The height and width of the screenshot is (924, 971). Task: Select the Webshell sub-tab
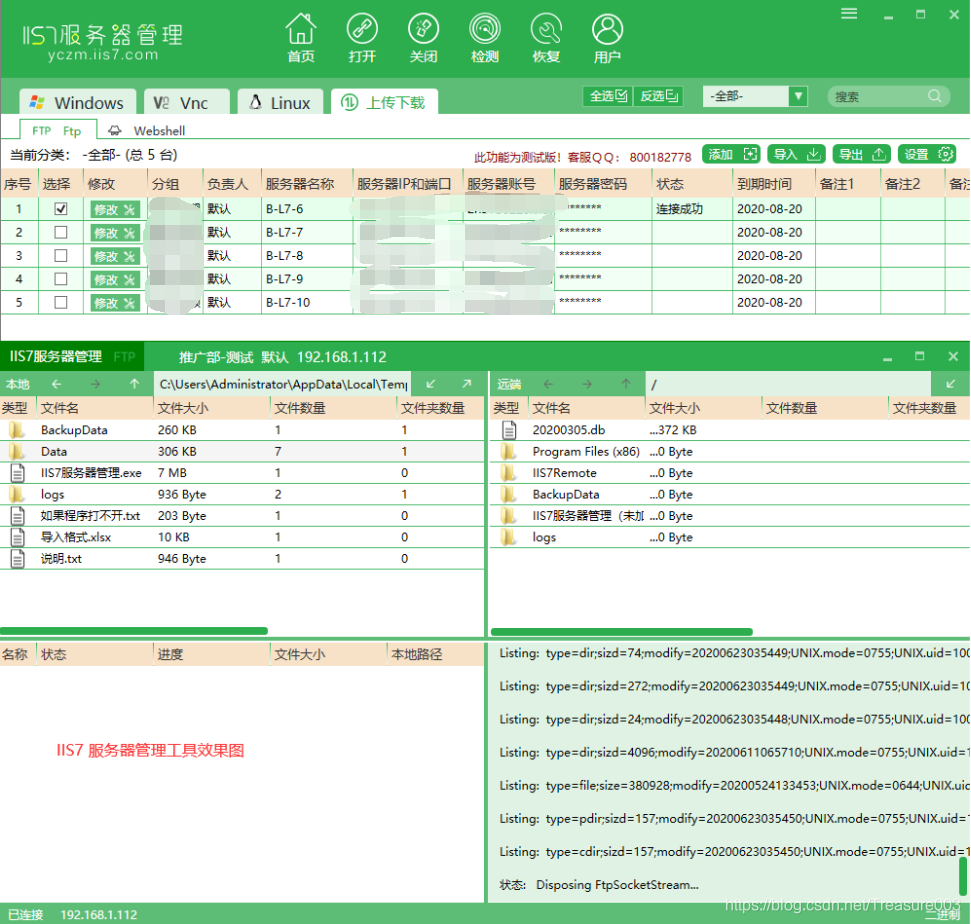click(x=147, y=131)
